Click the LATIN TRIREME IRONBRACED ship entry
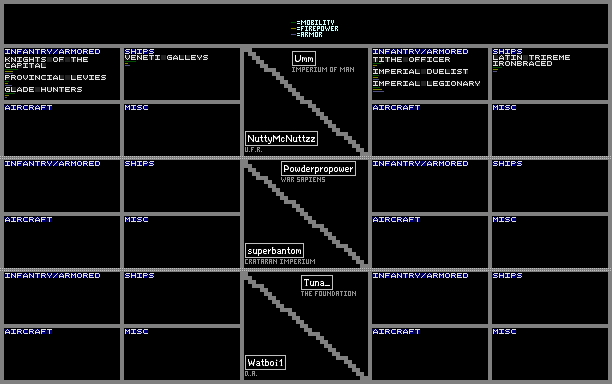The width and height of the screenshot is (612, 384). pos(531,60)
